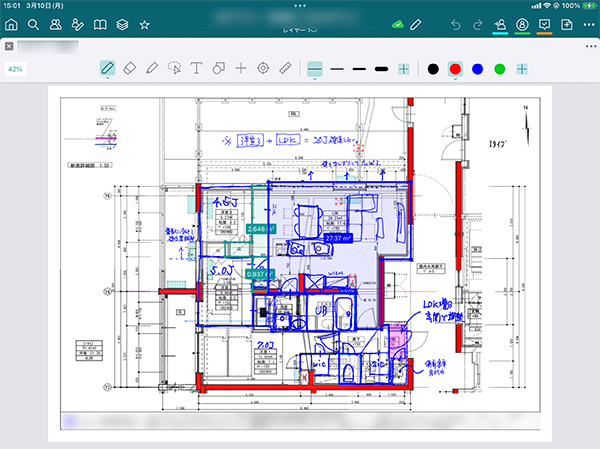
Task: Select the thickest line width
Action: (381, 69)
